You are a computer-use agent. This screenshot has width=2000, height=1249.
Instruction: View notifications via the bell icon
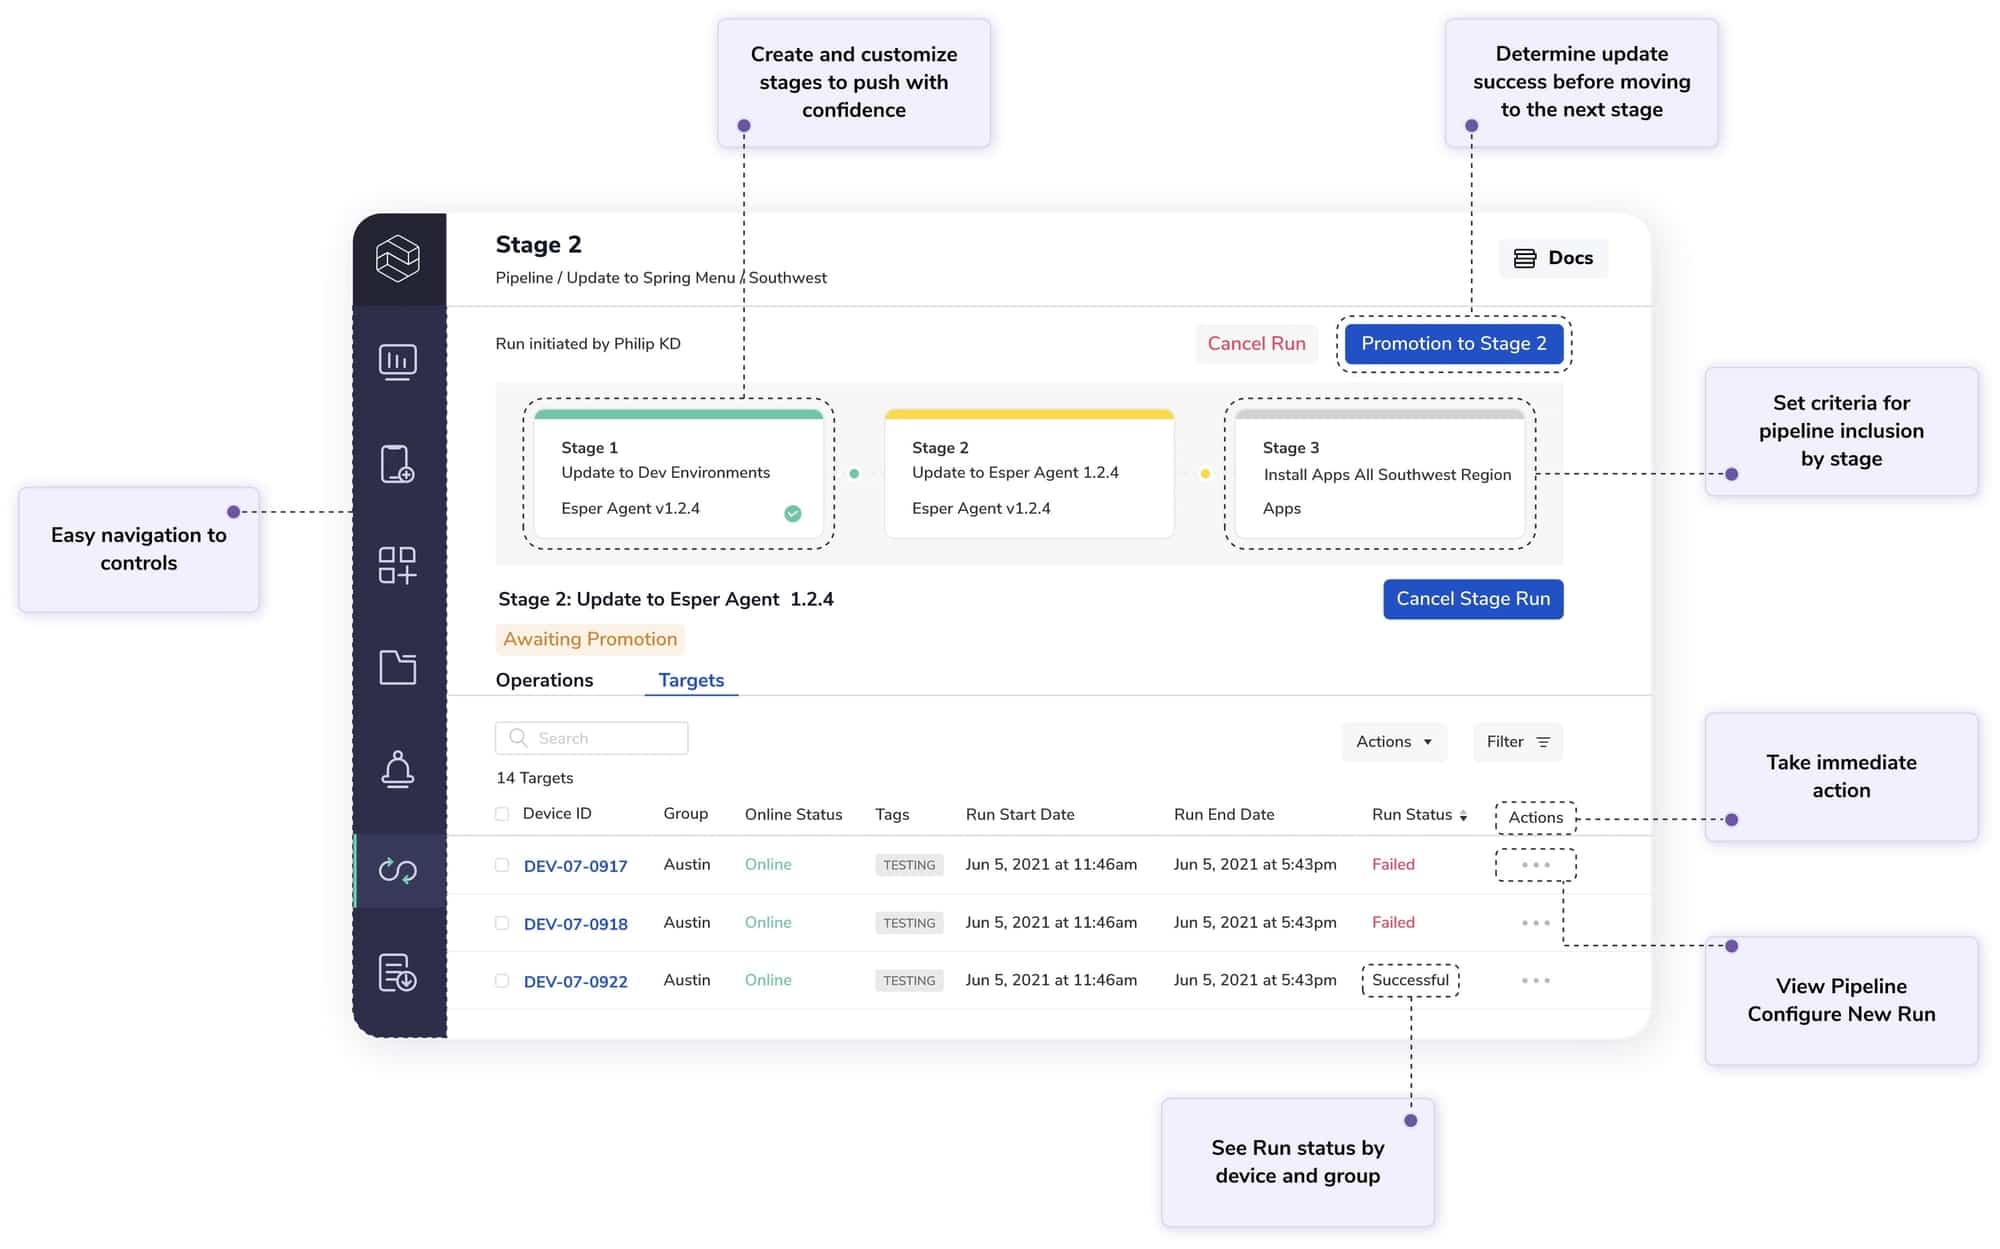point(399,769)
